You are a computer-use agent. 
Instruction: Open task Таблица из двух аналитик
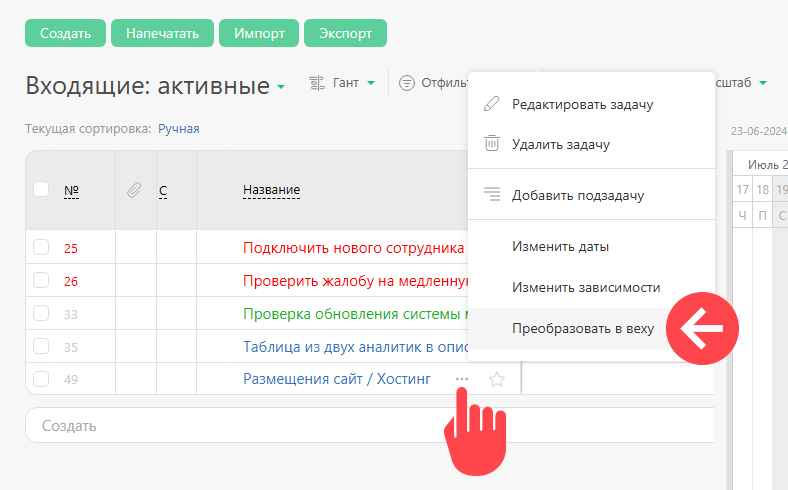355,347
